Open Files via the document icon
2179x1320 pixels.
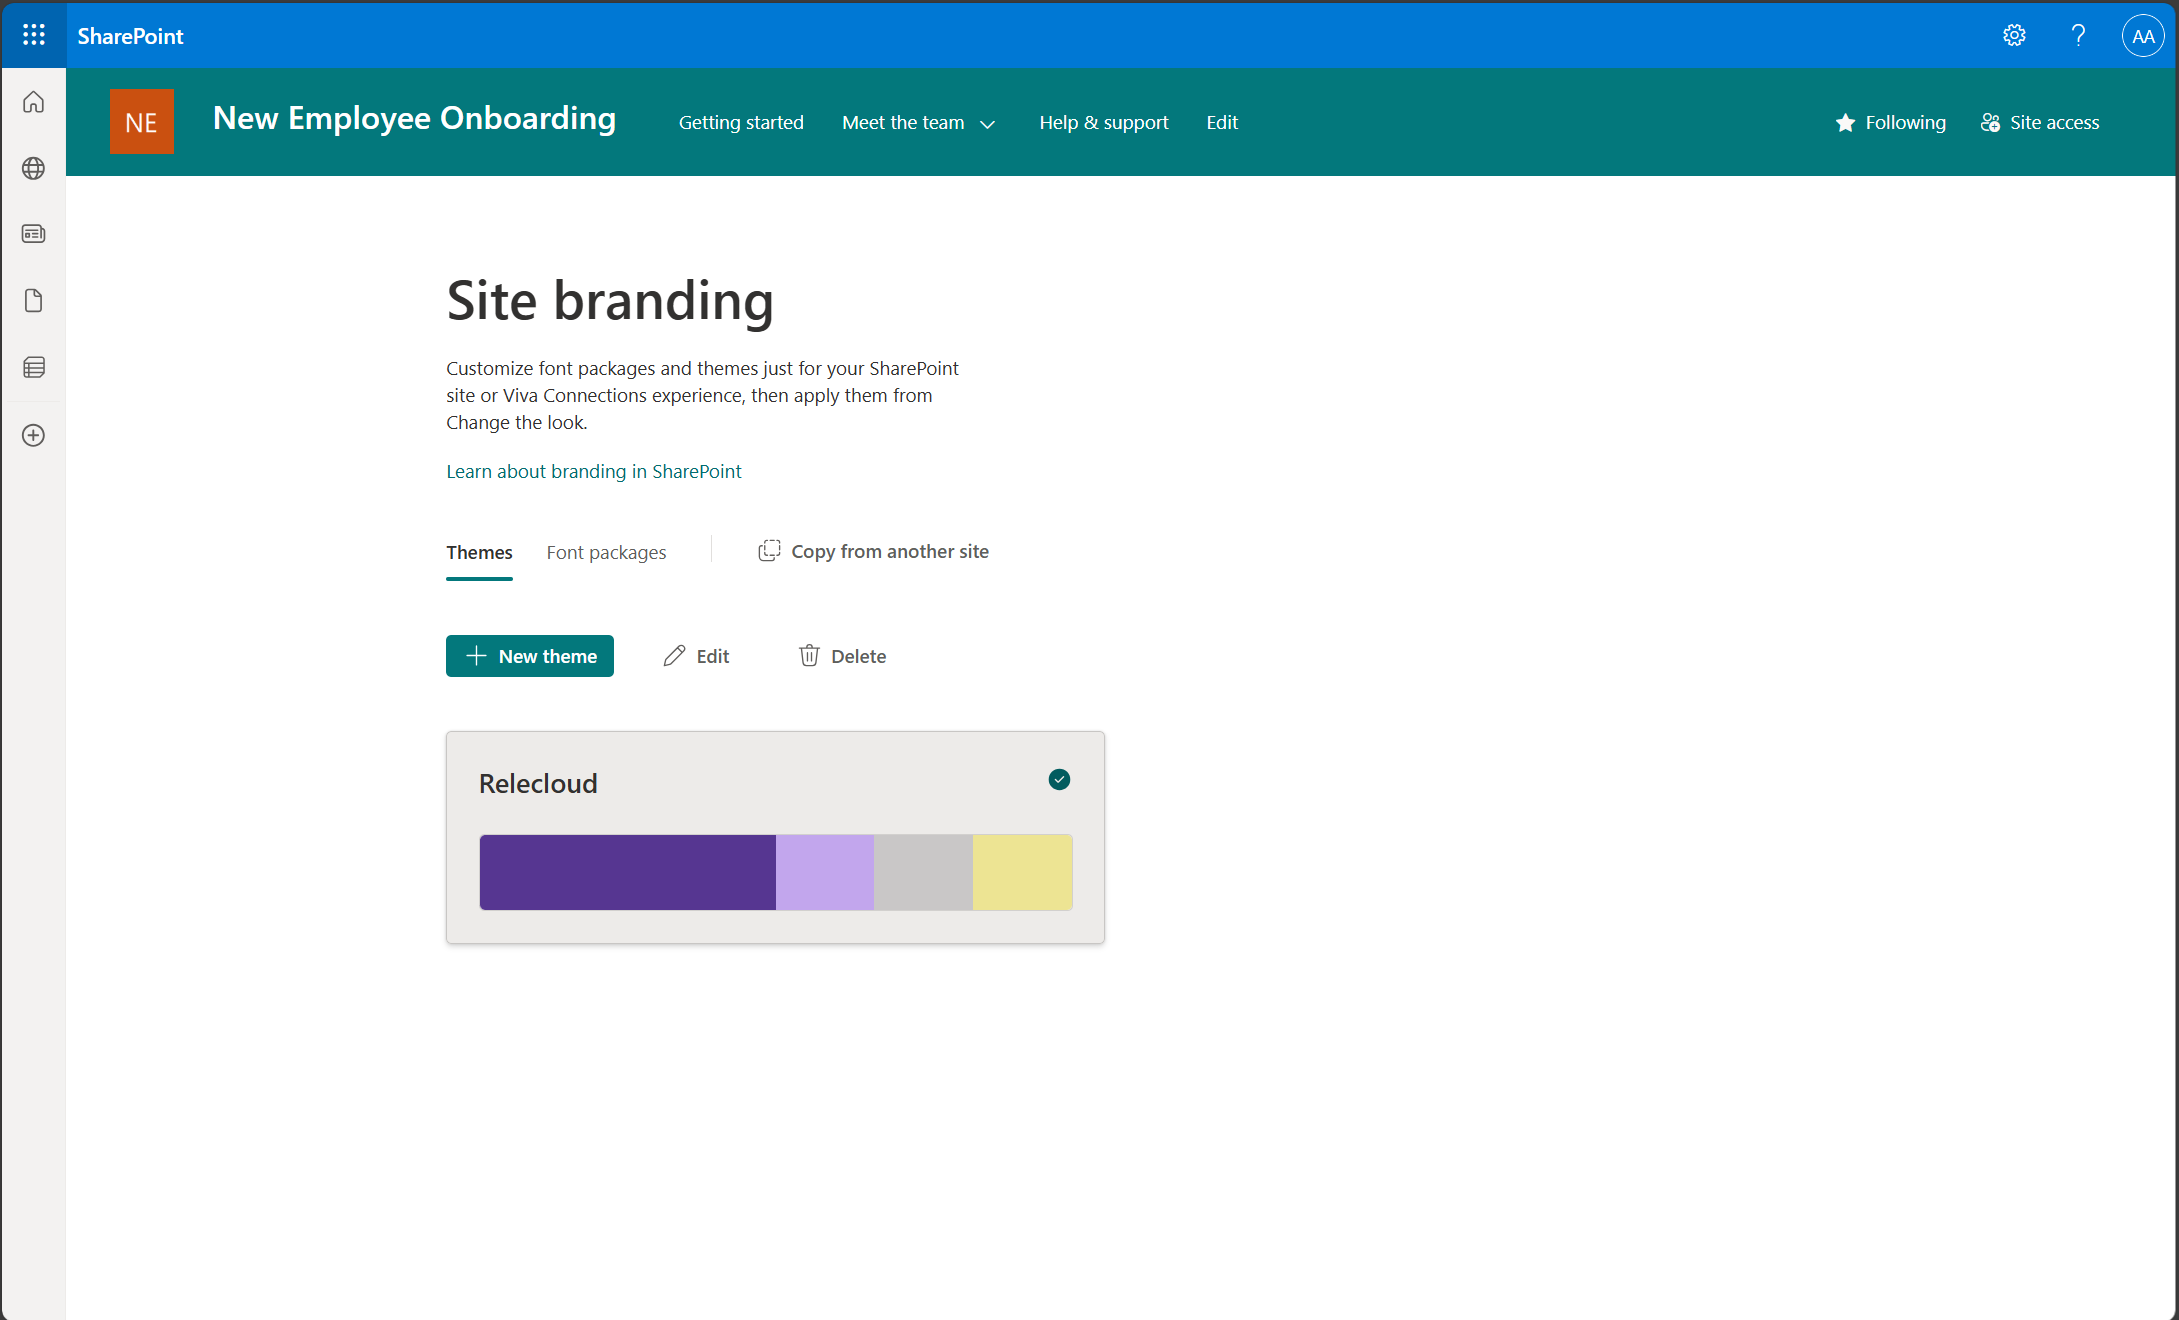pos(33,300)
